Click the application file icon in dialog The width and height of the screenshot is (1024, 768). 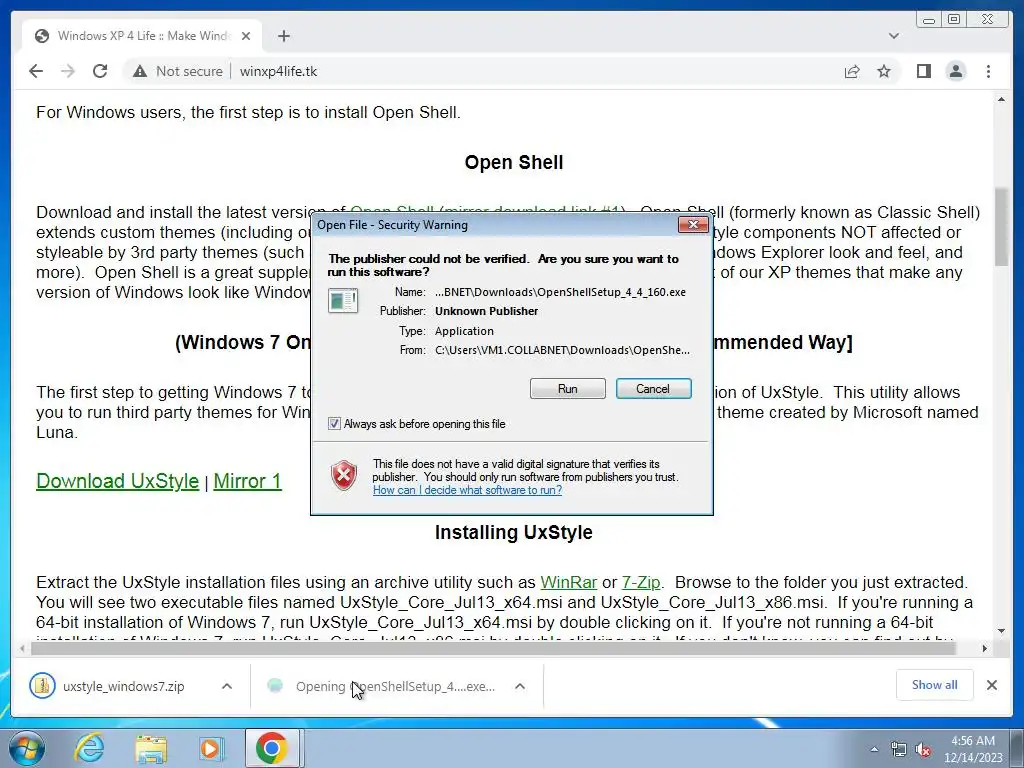[x=343, y=300]
